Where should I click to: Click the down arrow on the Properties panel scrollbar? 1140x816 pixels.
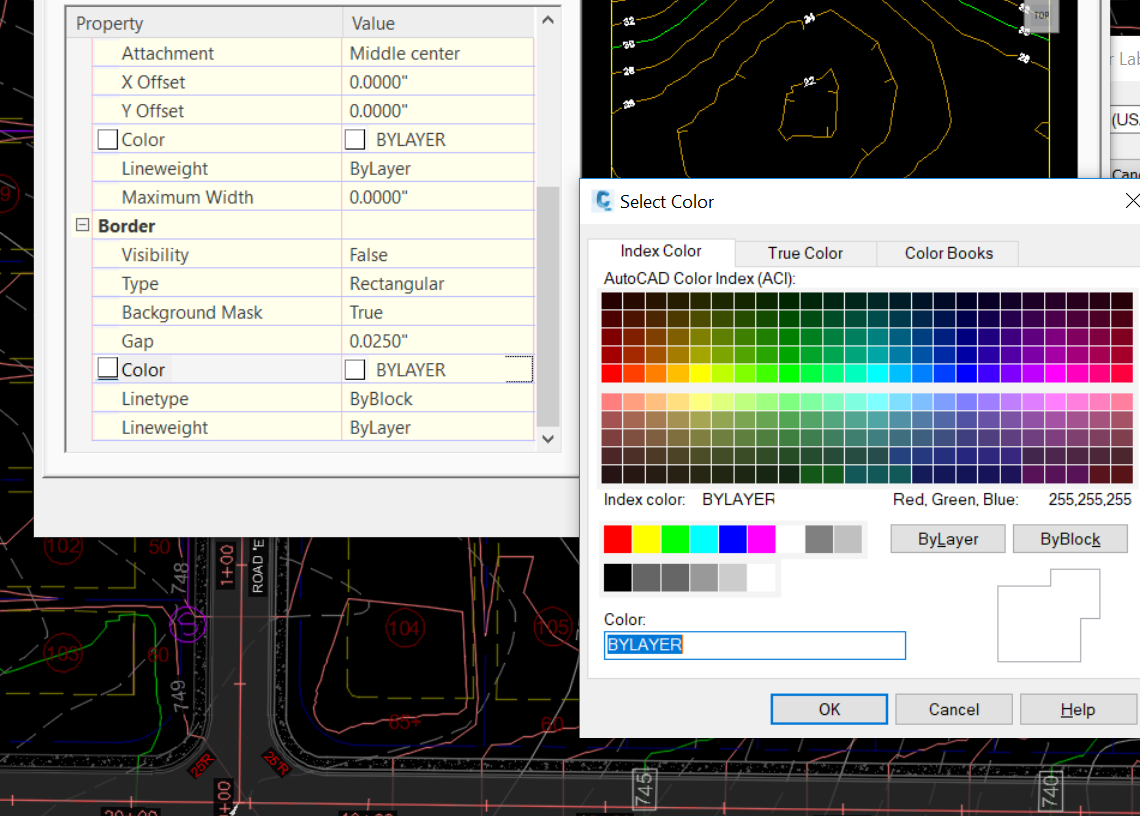pos(548,439)
